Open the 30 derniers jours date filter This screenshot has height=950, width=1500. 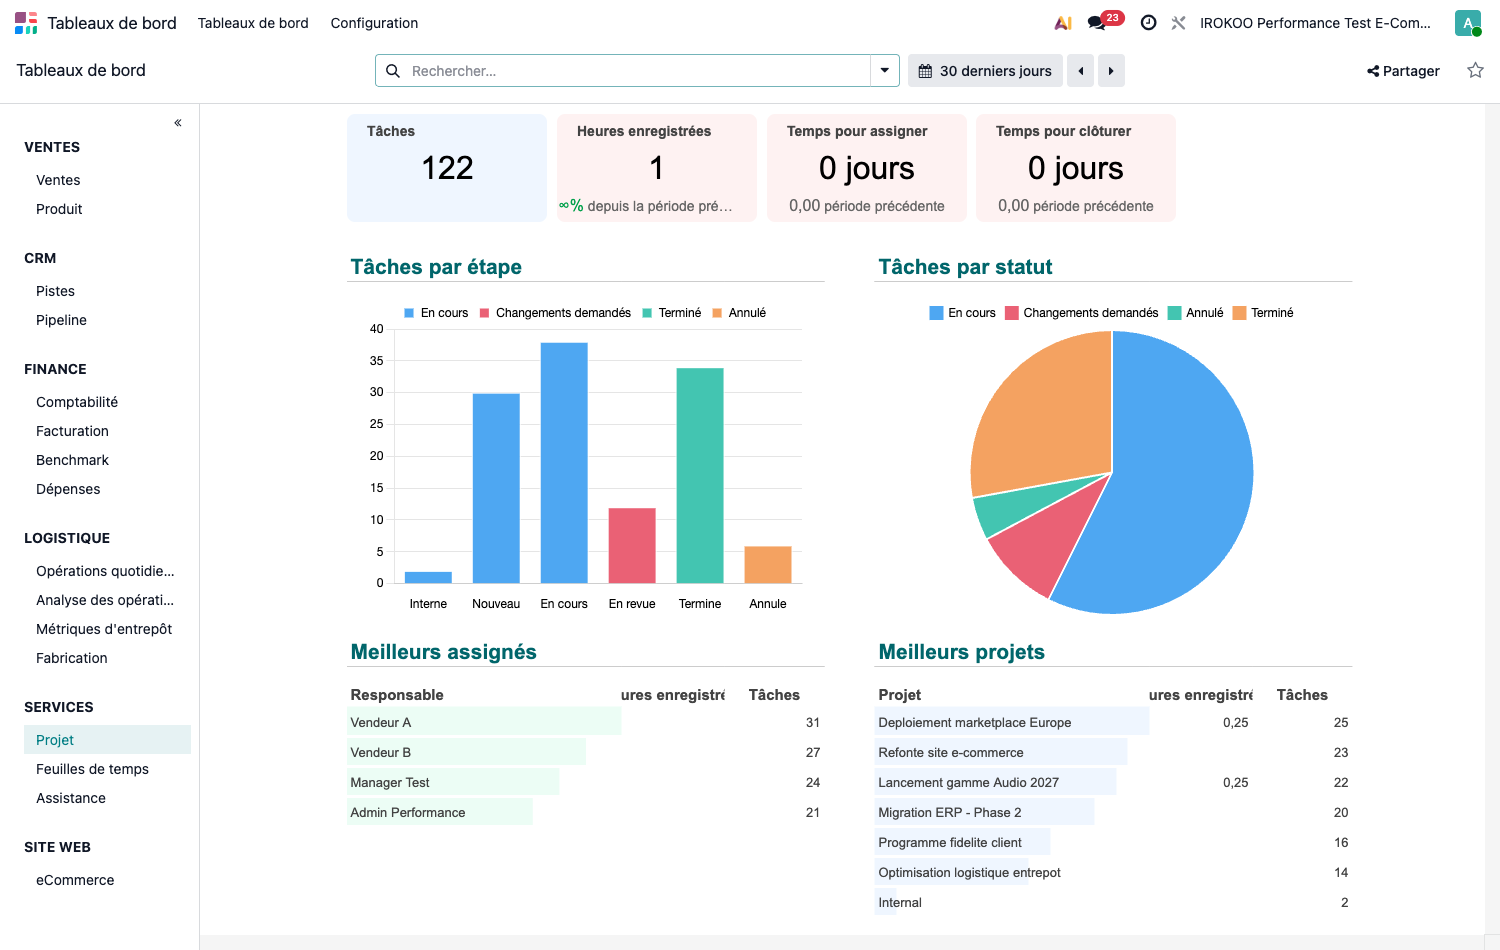point(985,71)
